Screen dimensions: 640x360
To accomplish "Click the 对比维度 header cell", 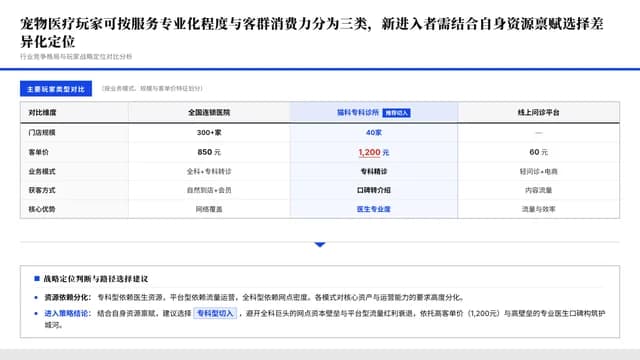I will click(42, 112).
